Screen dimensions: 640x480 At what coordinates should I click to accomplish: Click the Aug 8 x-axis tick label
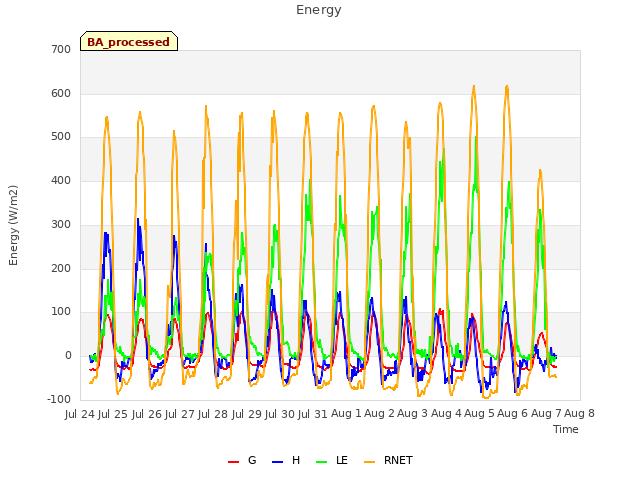[x=580, y=414]
